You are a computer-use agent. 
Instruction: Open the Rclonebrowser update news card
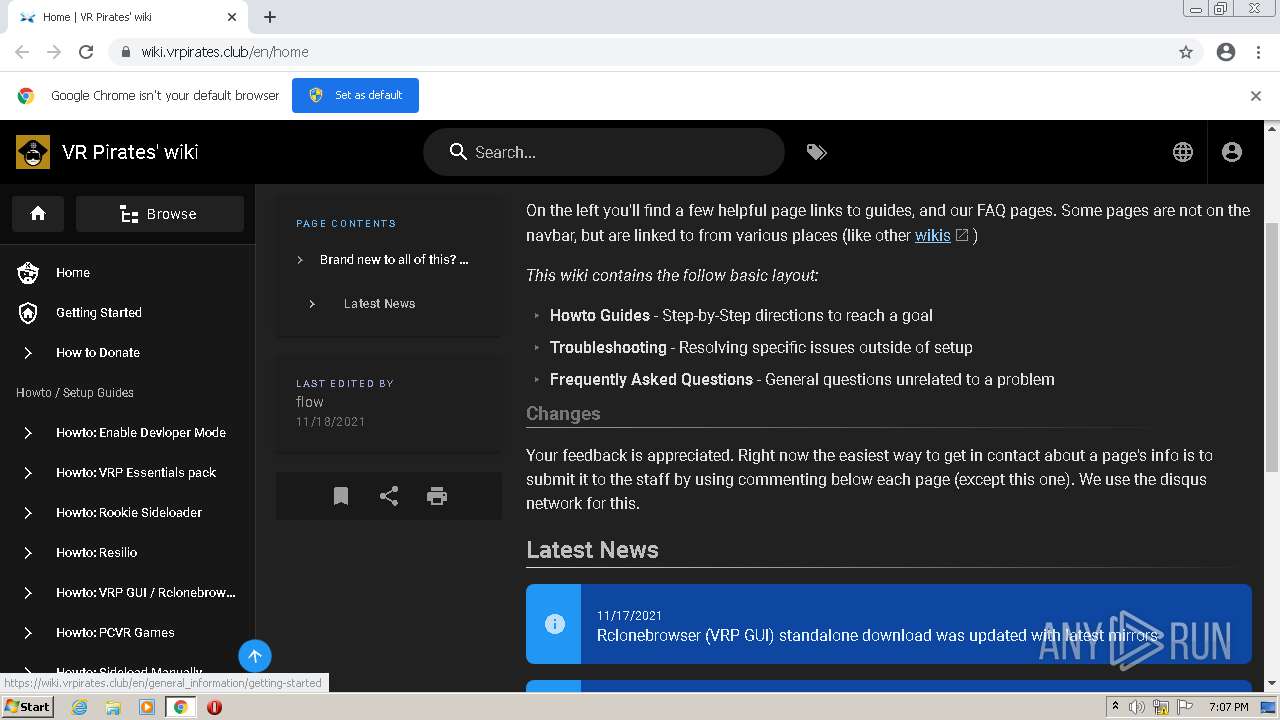point(889,624)
